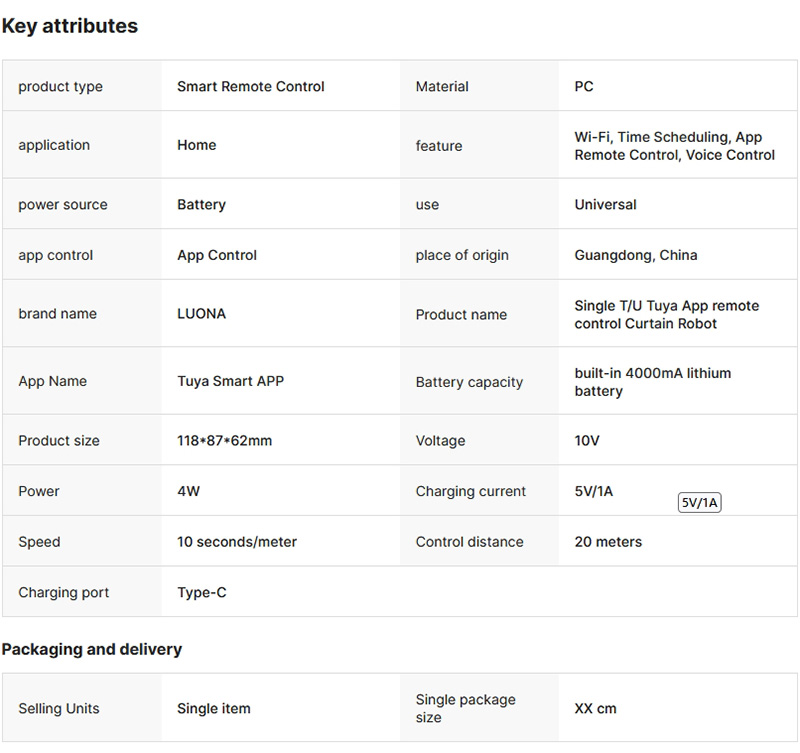Viewport: 800px width, 753px height.
Task: Select the "10 seconds/meter" speed value
Action: (237, 542)
